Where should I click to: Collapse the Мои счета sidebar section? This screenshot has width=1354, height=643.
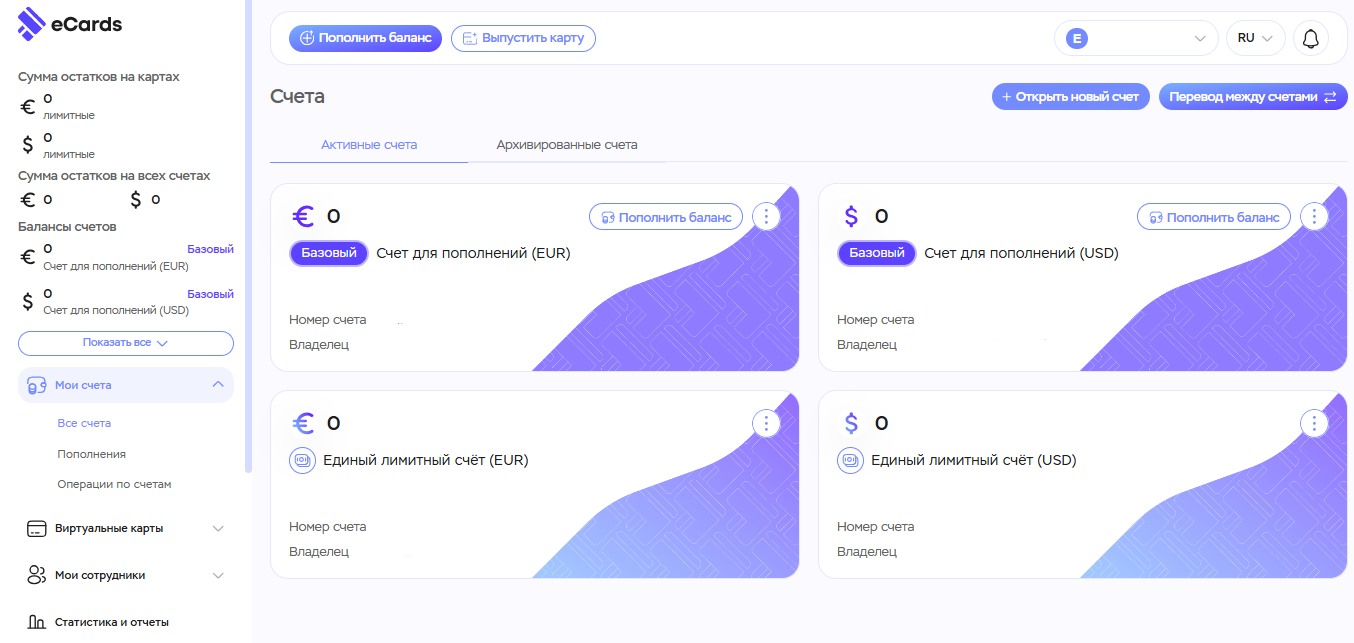coord(218,385)
